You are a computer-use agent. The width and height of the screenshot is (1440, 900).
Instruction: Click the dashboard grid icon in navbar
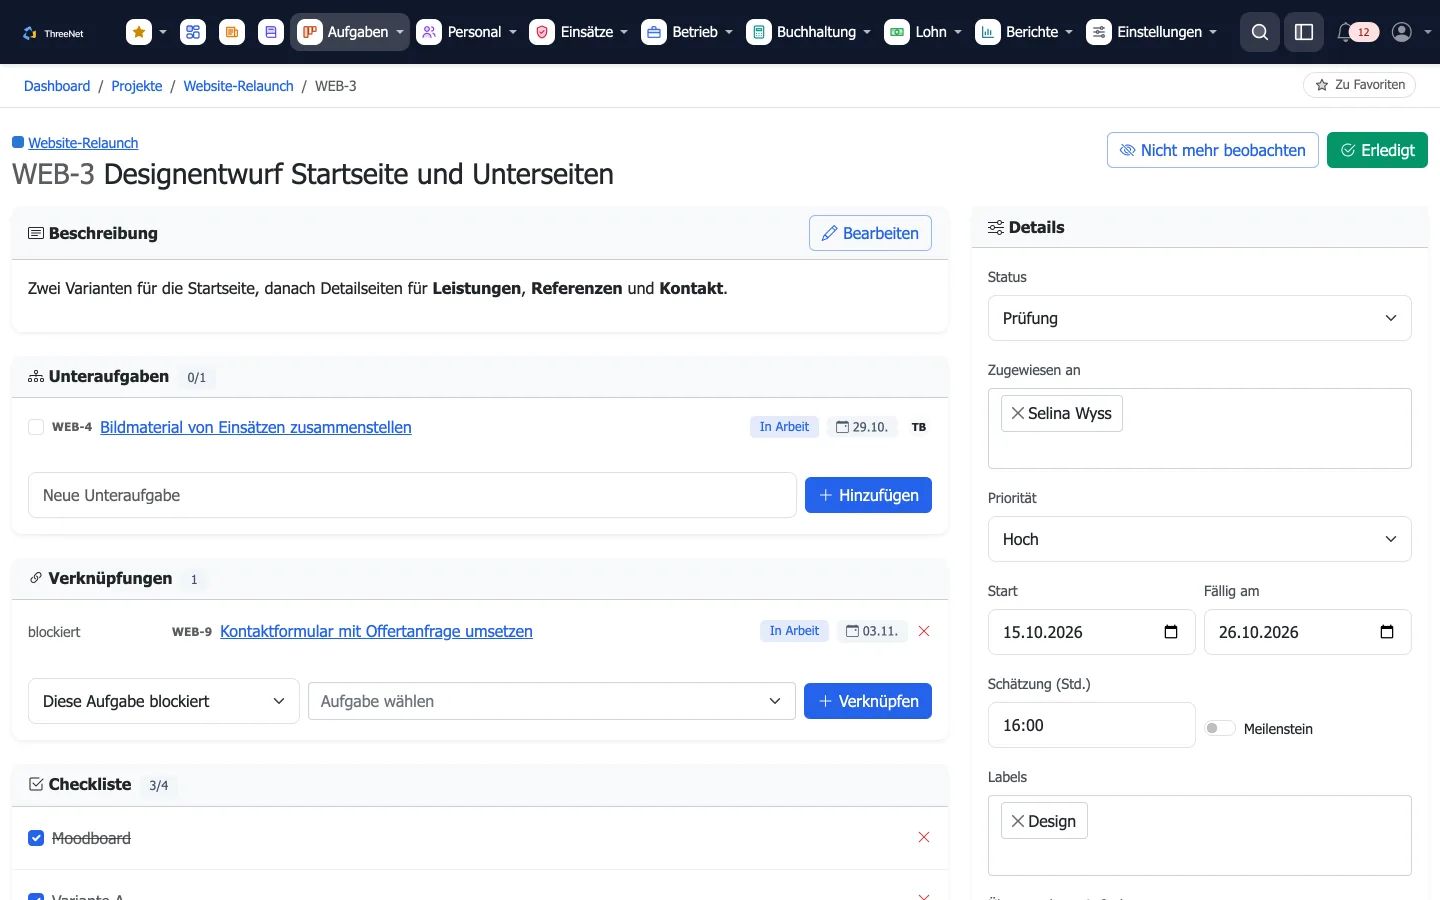coord(193,32)
